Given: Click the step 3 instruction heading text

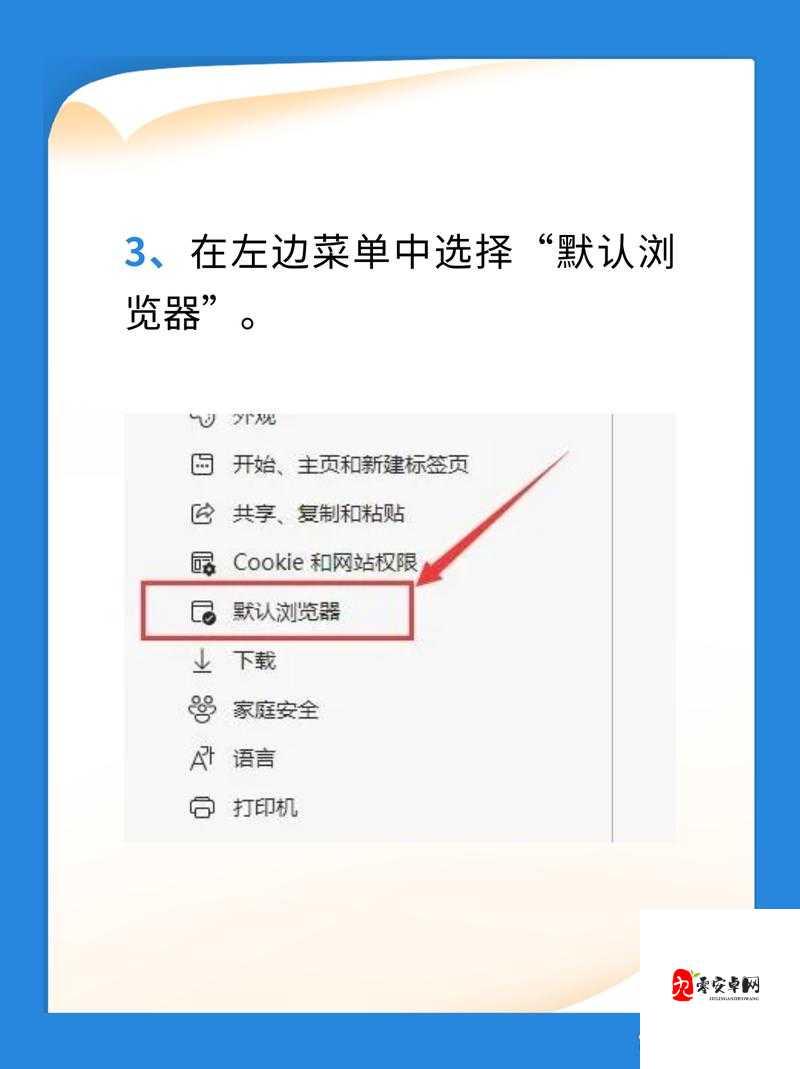Looking at the screenshot, I should coord(400,282).
